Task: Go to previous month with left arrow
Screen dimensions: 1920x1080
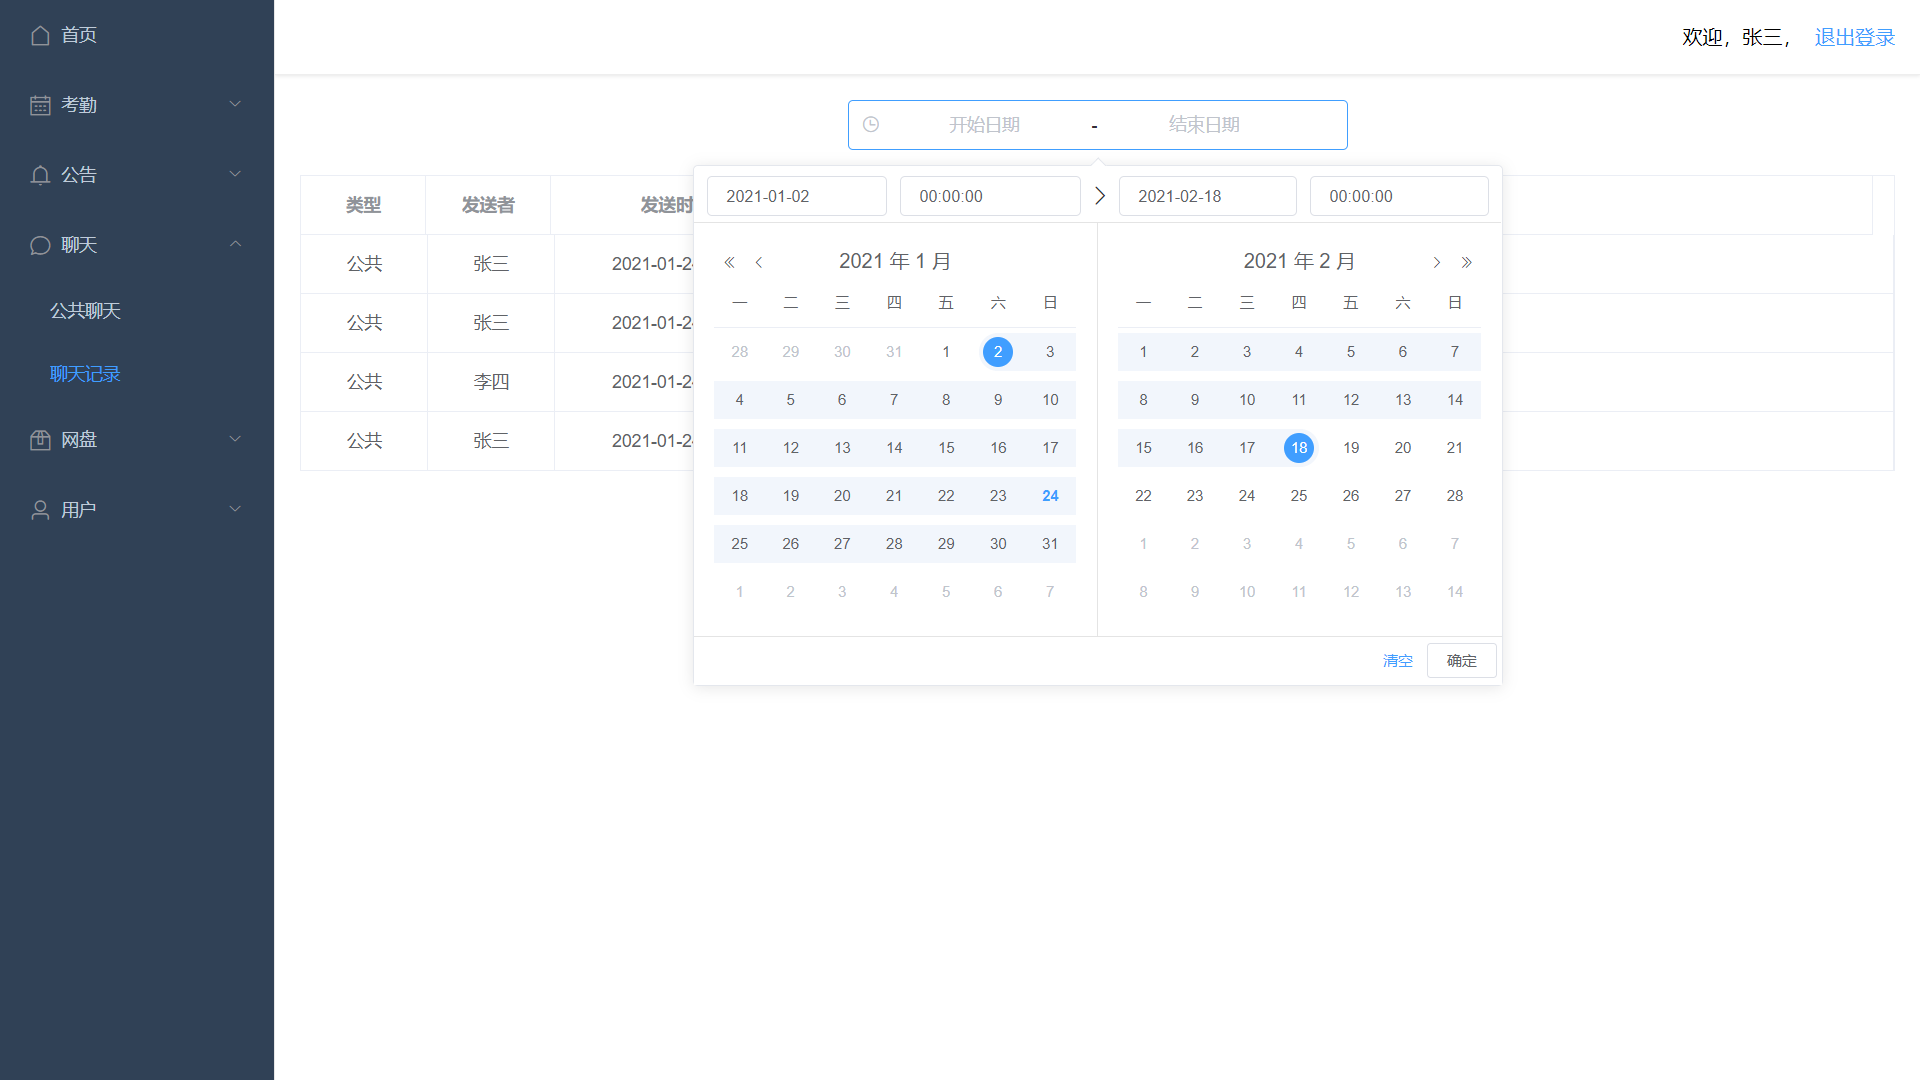Action: point(759,262)
